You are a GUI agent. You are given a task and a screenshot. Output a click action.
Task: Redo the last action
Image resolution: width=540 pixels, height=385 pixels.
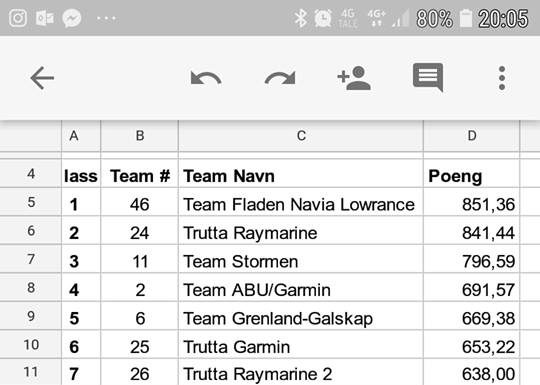pos(280,78)
